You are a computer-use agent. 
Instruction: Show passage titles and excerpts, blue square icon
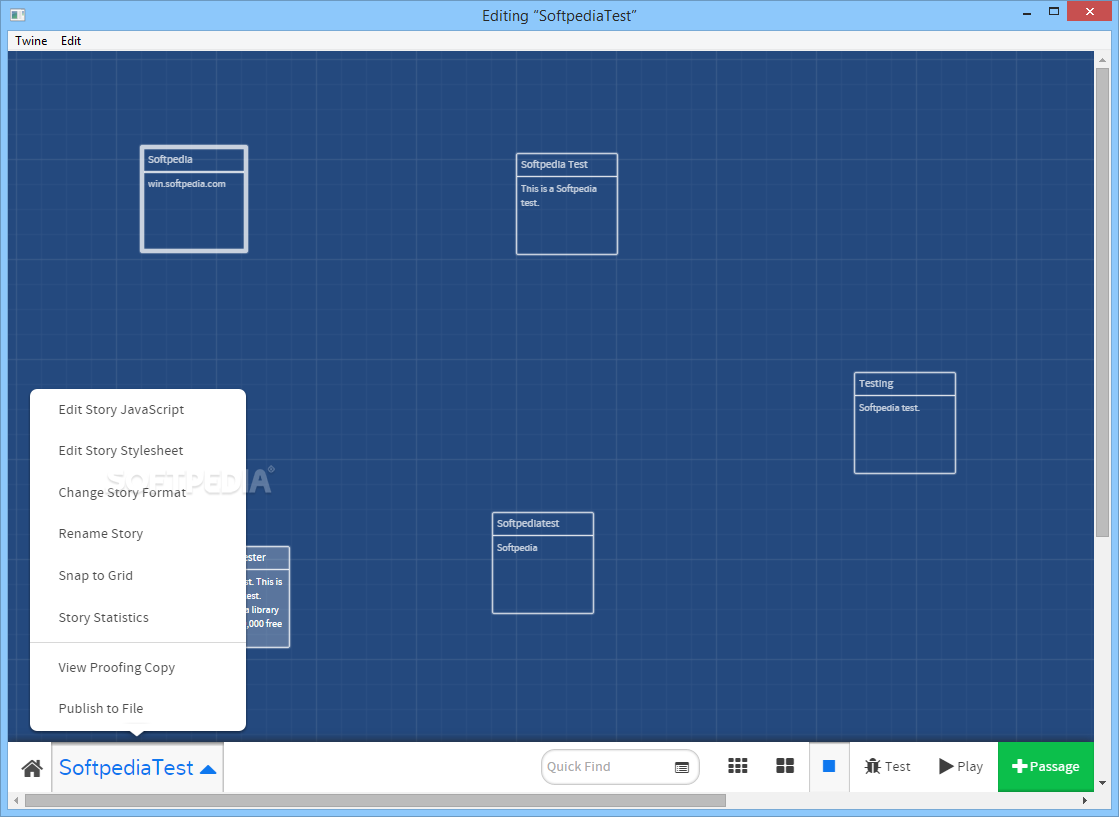coord(829,766)
